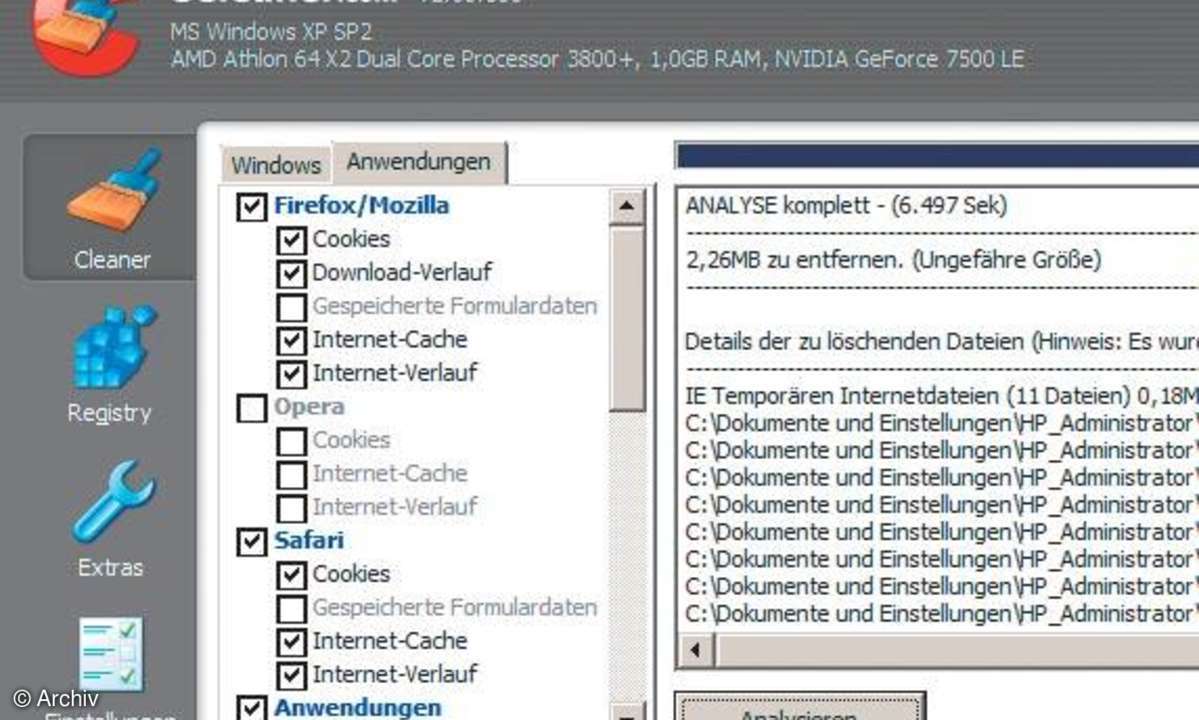This screenshot has height=720, width=1199.
Task: Uncheck Internet-Verlauf under Safari
Action: coord(291,675)
